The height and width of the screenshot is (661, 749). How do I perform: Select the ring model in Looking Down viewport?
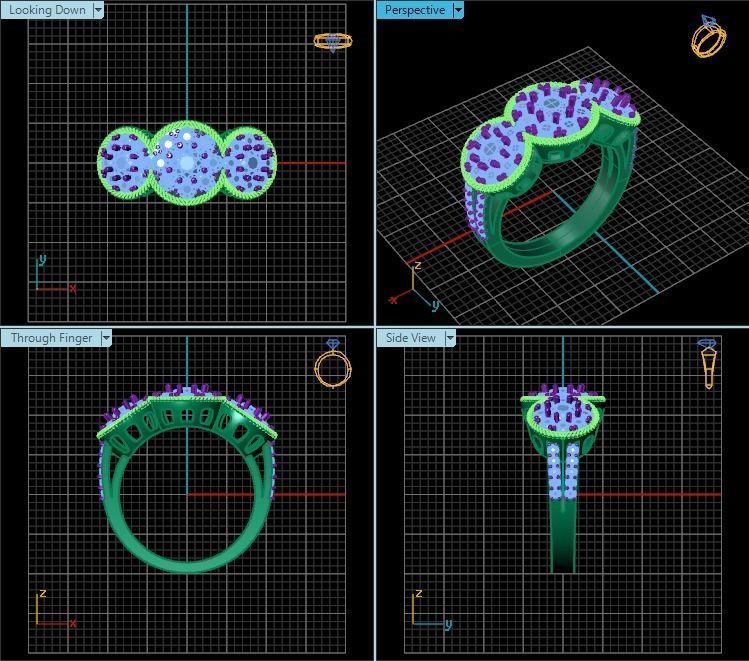(187, 163)
